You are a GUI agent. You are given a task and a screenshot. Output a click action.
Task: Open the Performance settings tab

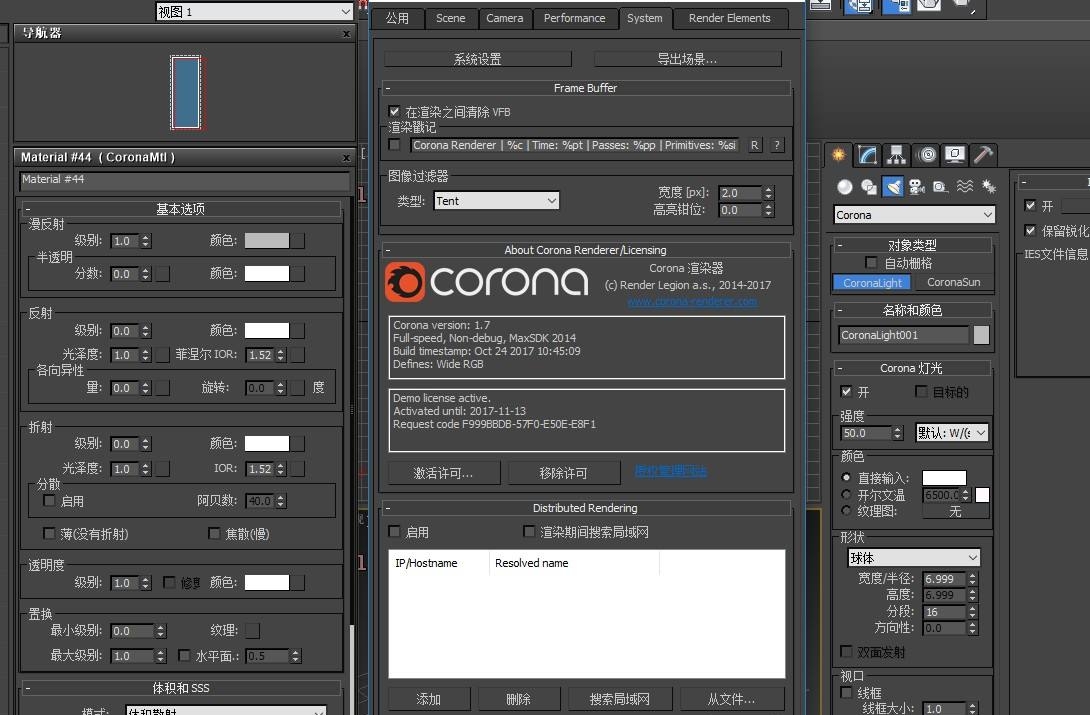tap(575, 17)
